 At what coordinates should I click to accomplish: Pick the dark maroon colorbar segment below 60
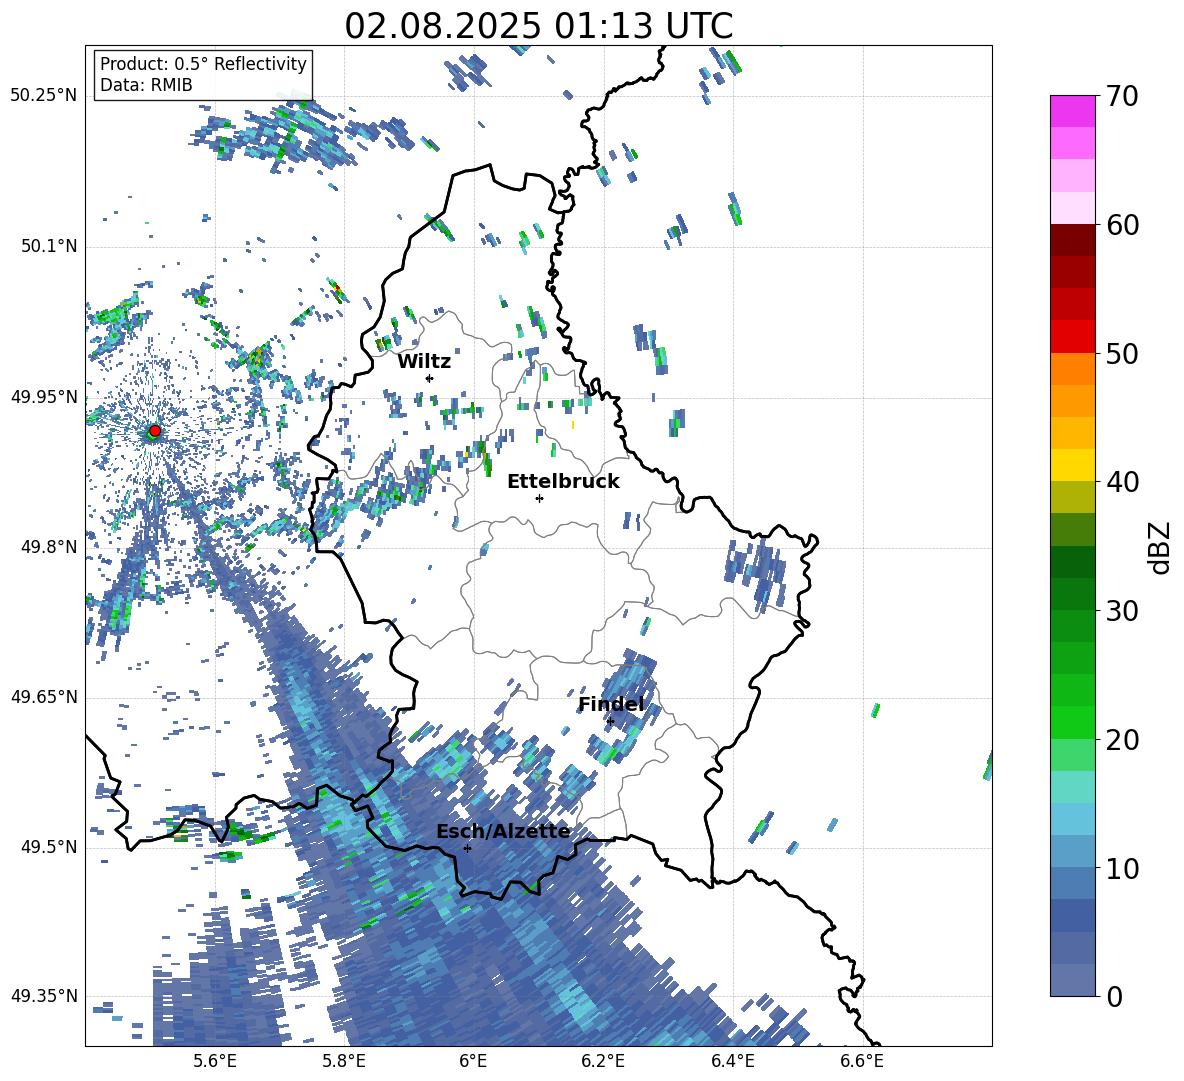coord(1072,240)
